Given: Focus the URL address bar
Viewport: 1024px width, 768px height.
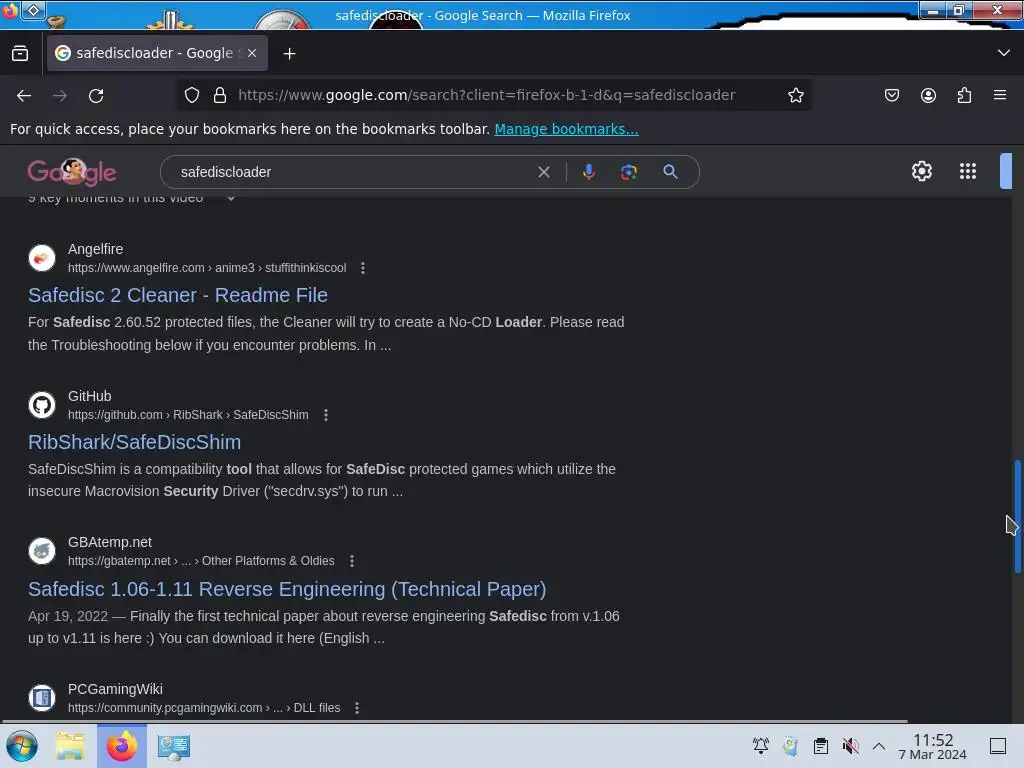Looking at the screenshot, I should pyautogui.click(x=487, y=95).
